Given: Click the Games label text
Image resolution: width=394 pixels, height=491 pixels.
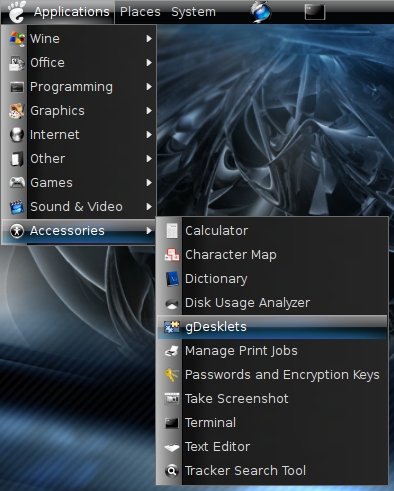Looking at the screenshot, I should tap(51, 183).
